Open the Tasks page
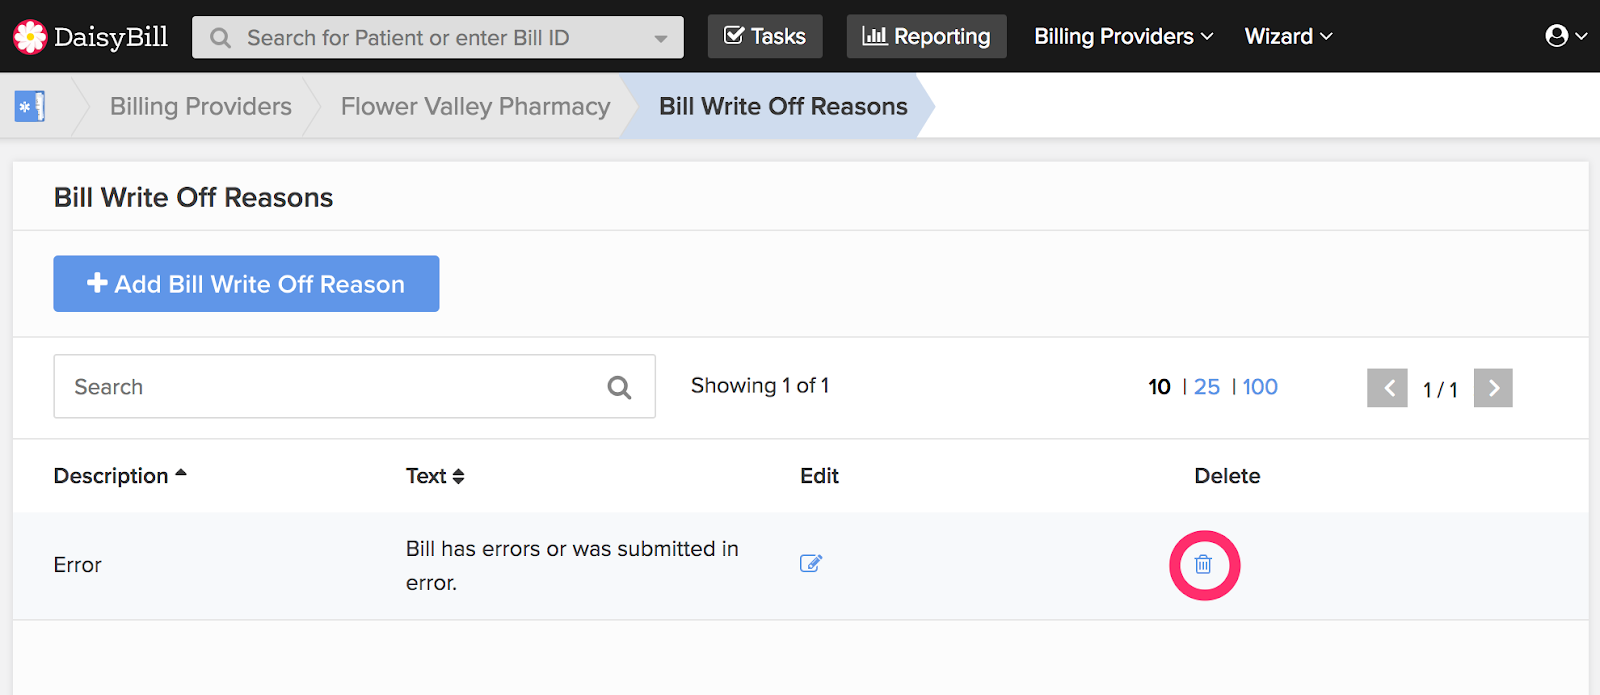This screenshot has height=695, width=1600. (x=765, y=36)
